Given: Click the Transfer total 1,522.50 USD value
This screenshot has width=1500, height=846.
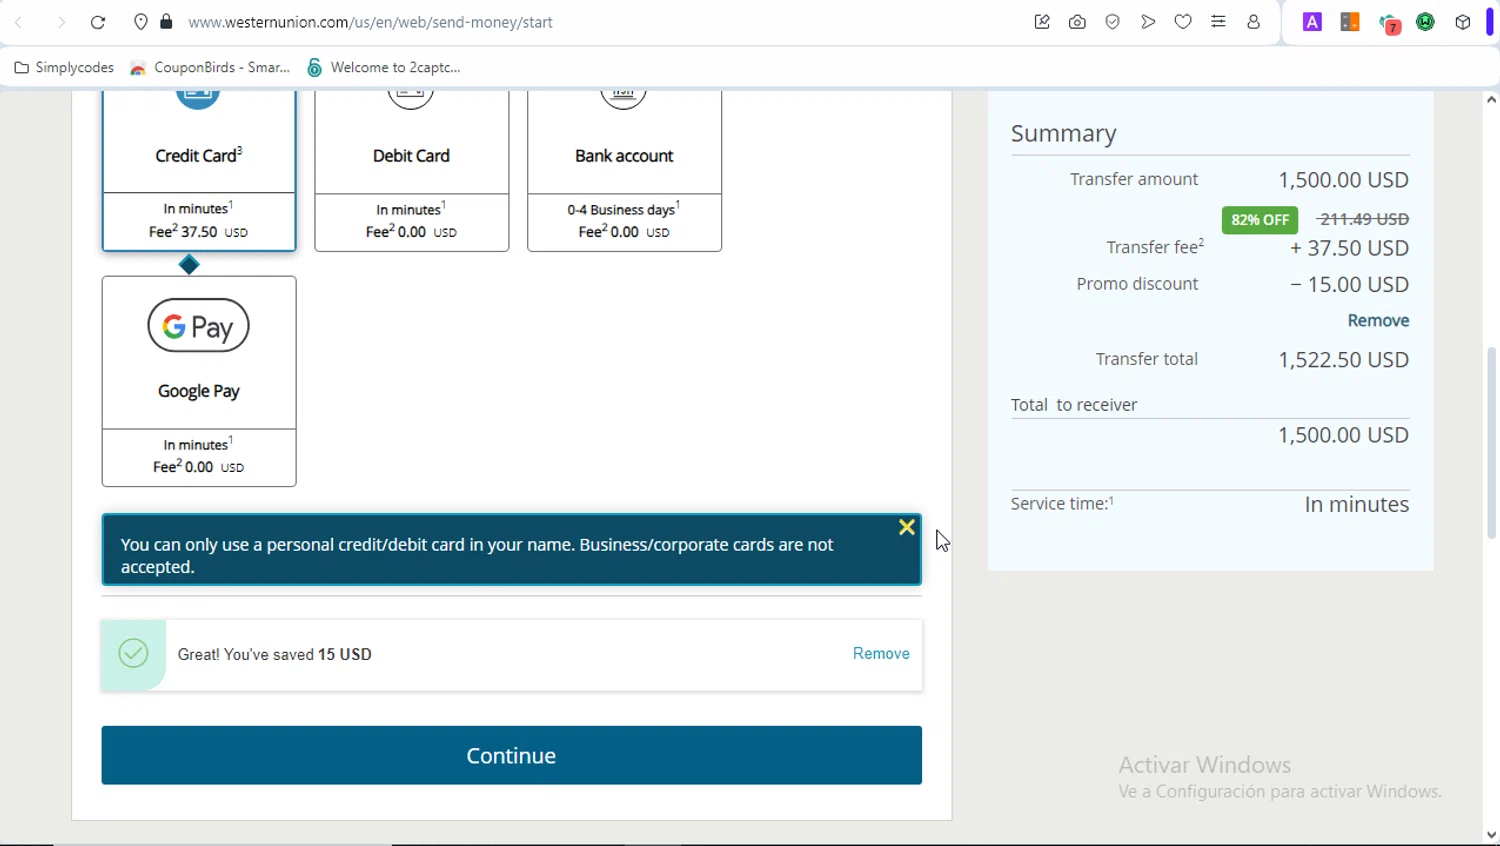Looking at the screenshot, I should 1343,360.
